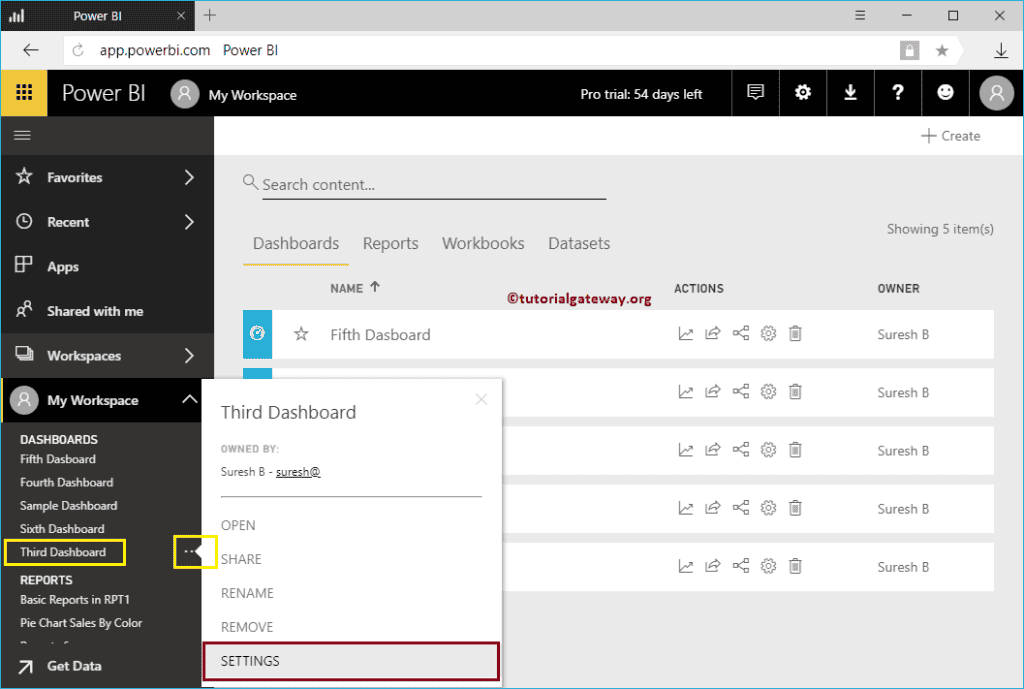Open Power BI help
The image size is (1024, 689).
pos(897,92)
